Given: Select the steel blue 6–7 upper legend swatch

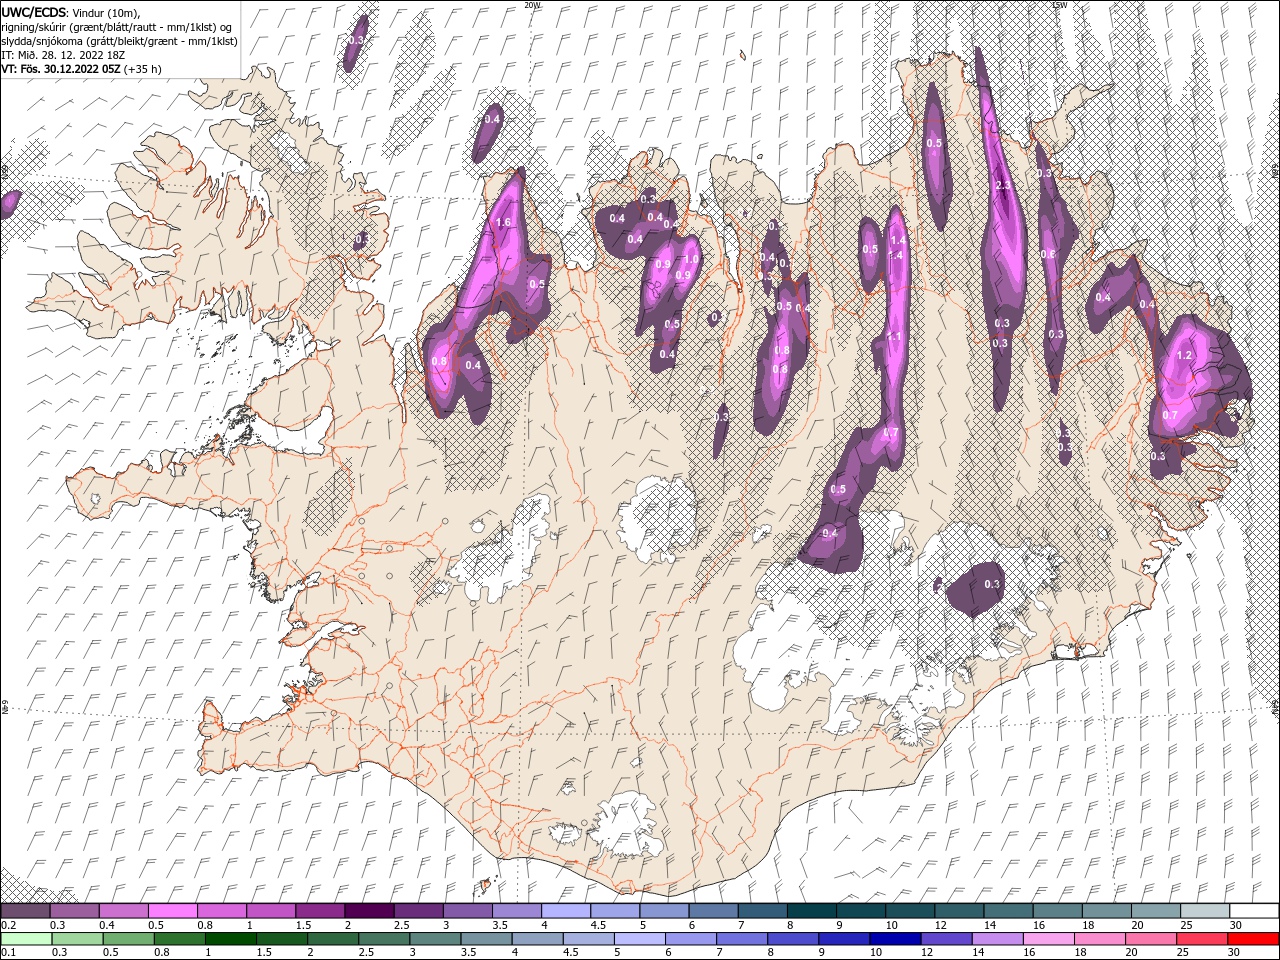Looking at the screenshot, I should 713,910.
